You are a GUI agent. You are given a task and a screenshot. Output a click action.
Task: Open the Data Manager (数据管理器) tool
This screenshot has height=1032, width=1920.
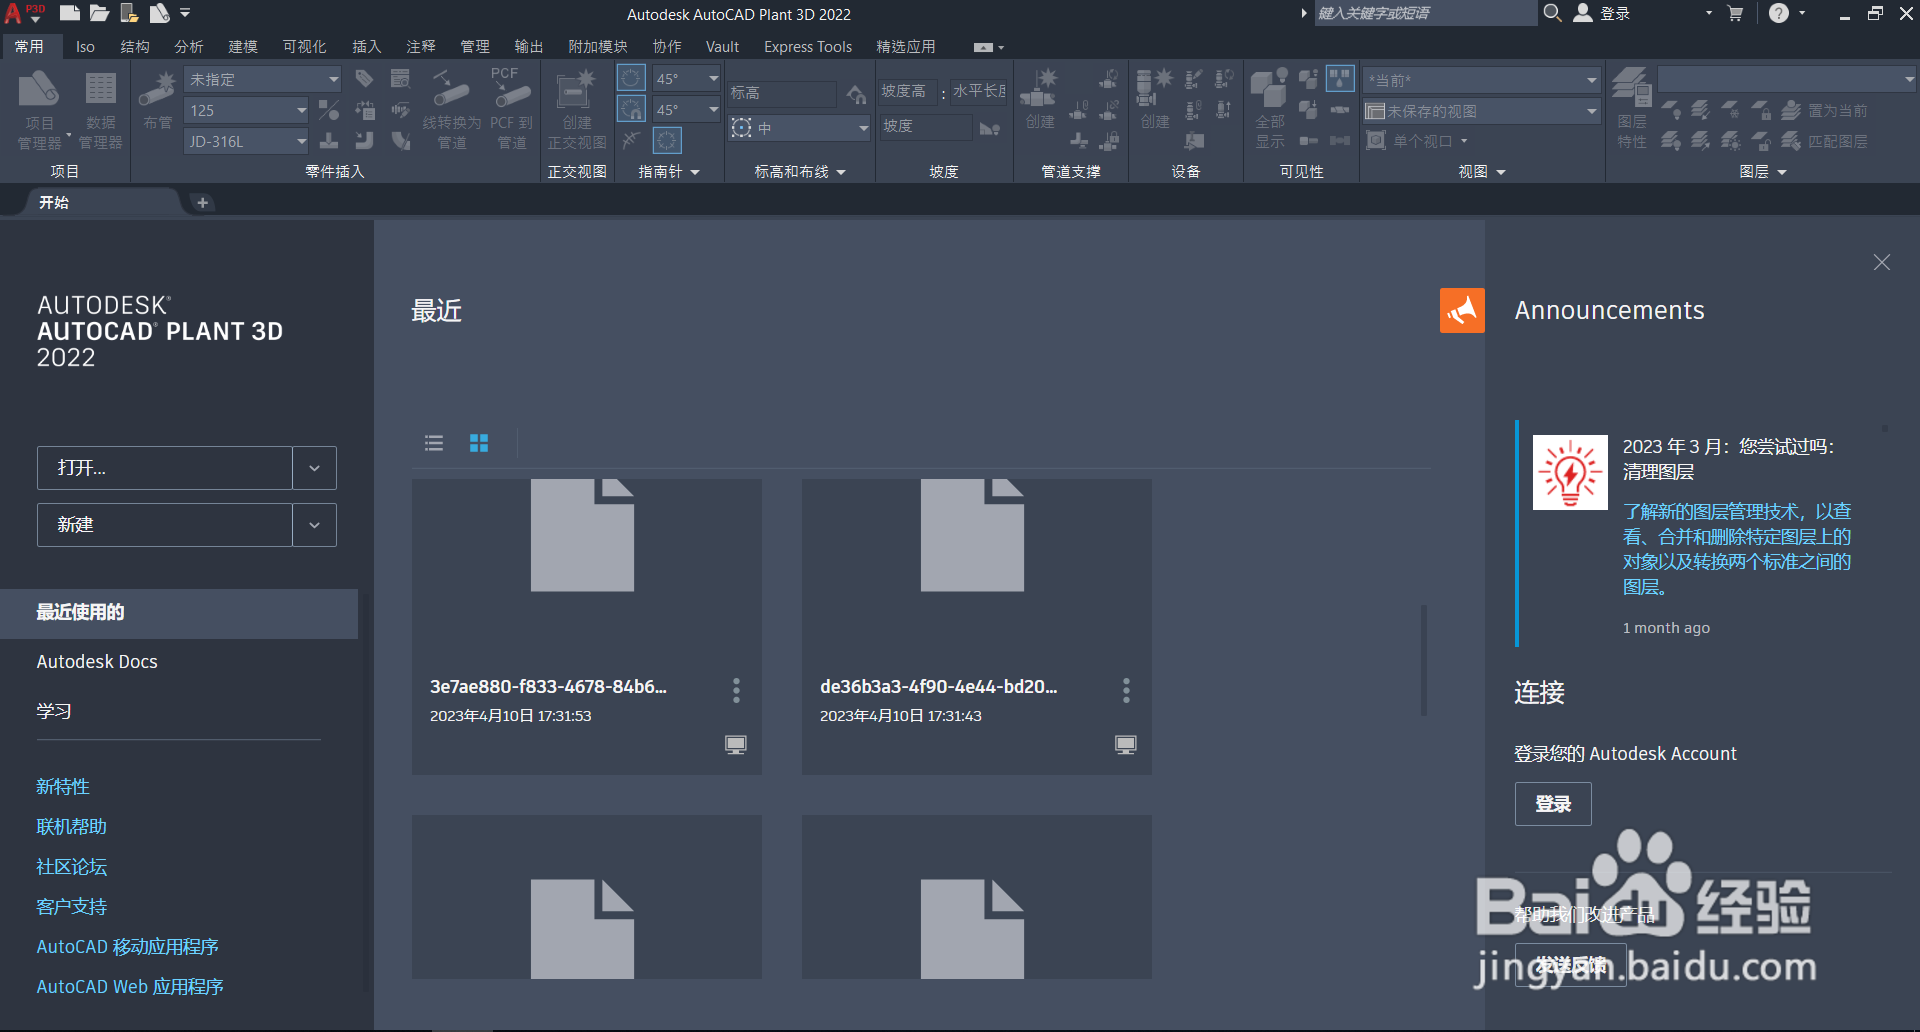(100, 110)
